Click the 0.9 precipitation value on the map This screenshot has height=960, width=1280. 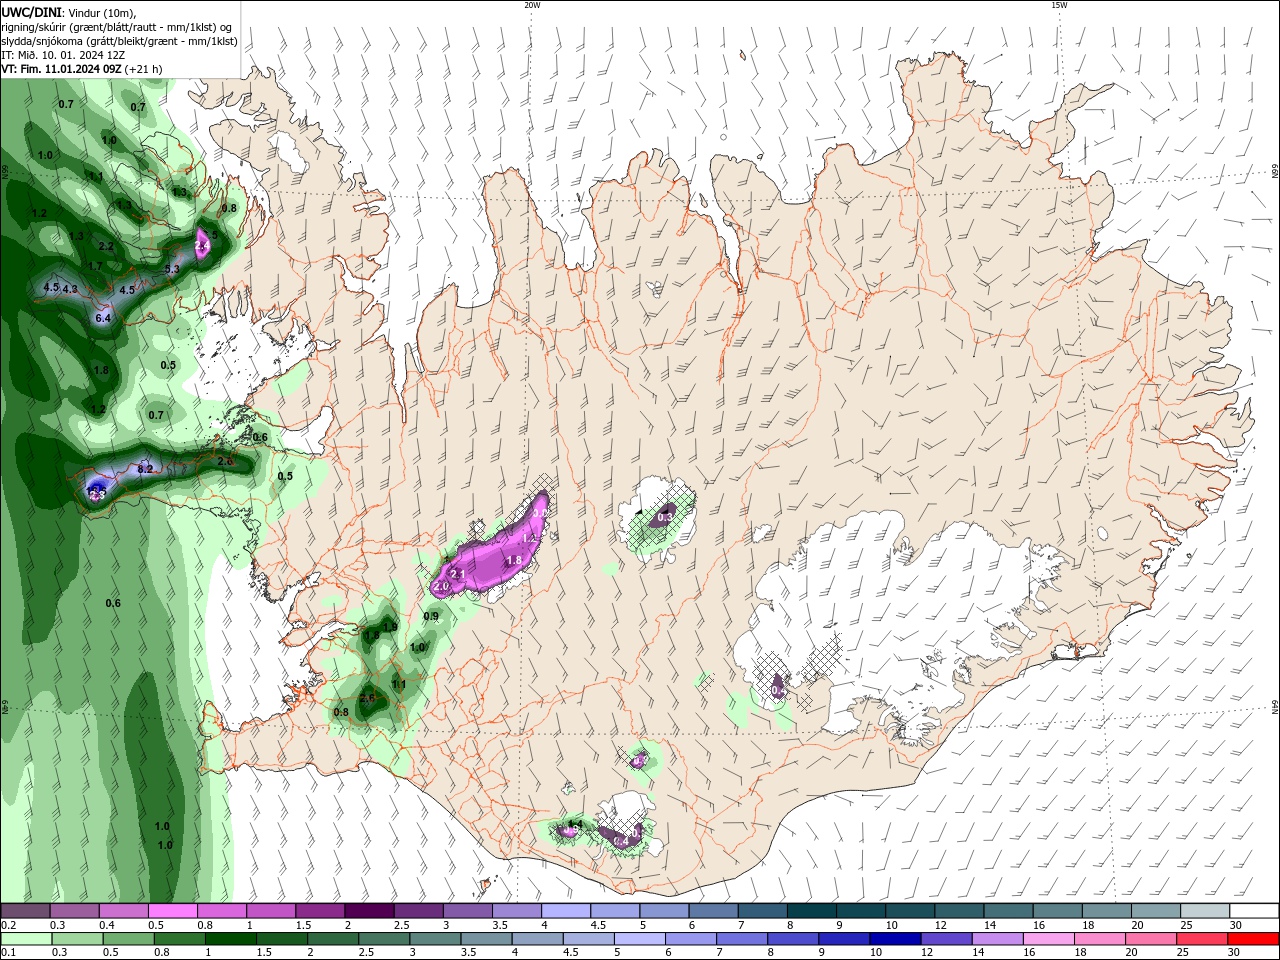tap(431, 616)
